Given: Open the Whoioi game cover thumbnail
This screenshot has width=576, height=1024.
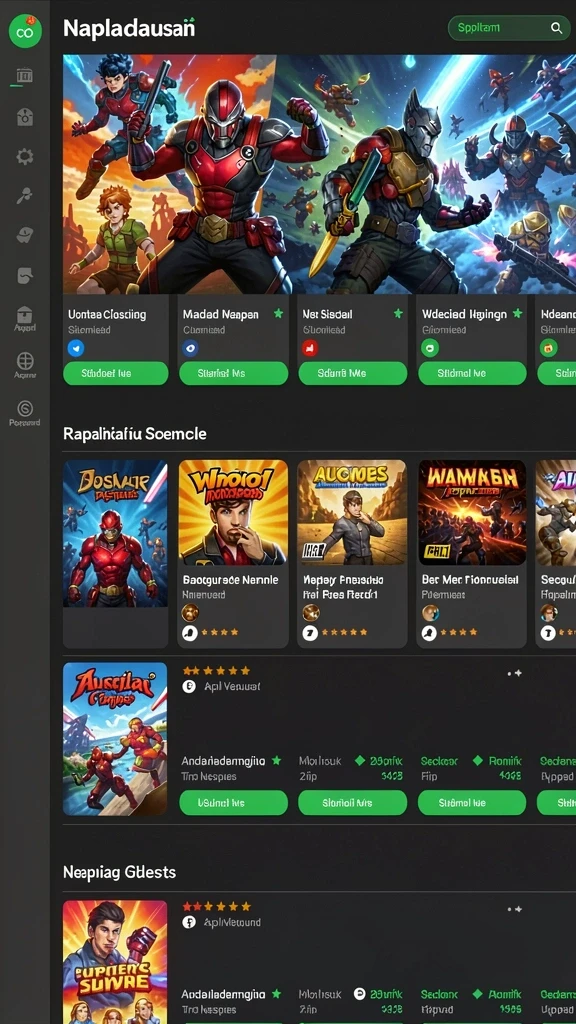Looking at the screenshot, I should [233, 513].
